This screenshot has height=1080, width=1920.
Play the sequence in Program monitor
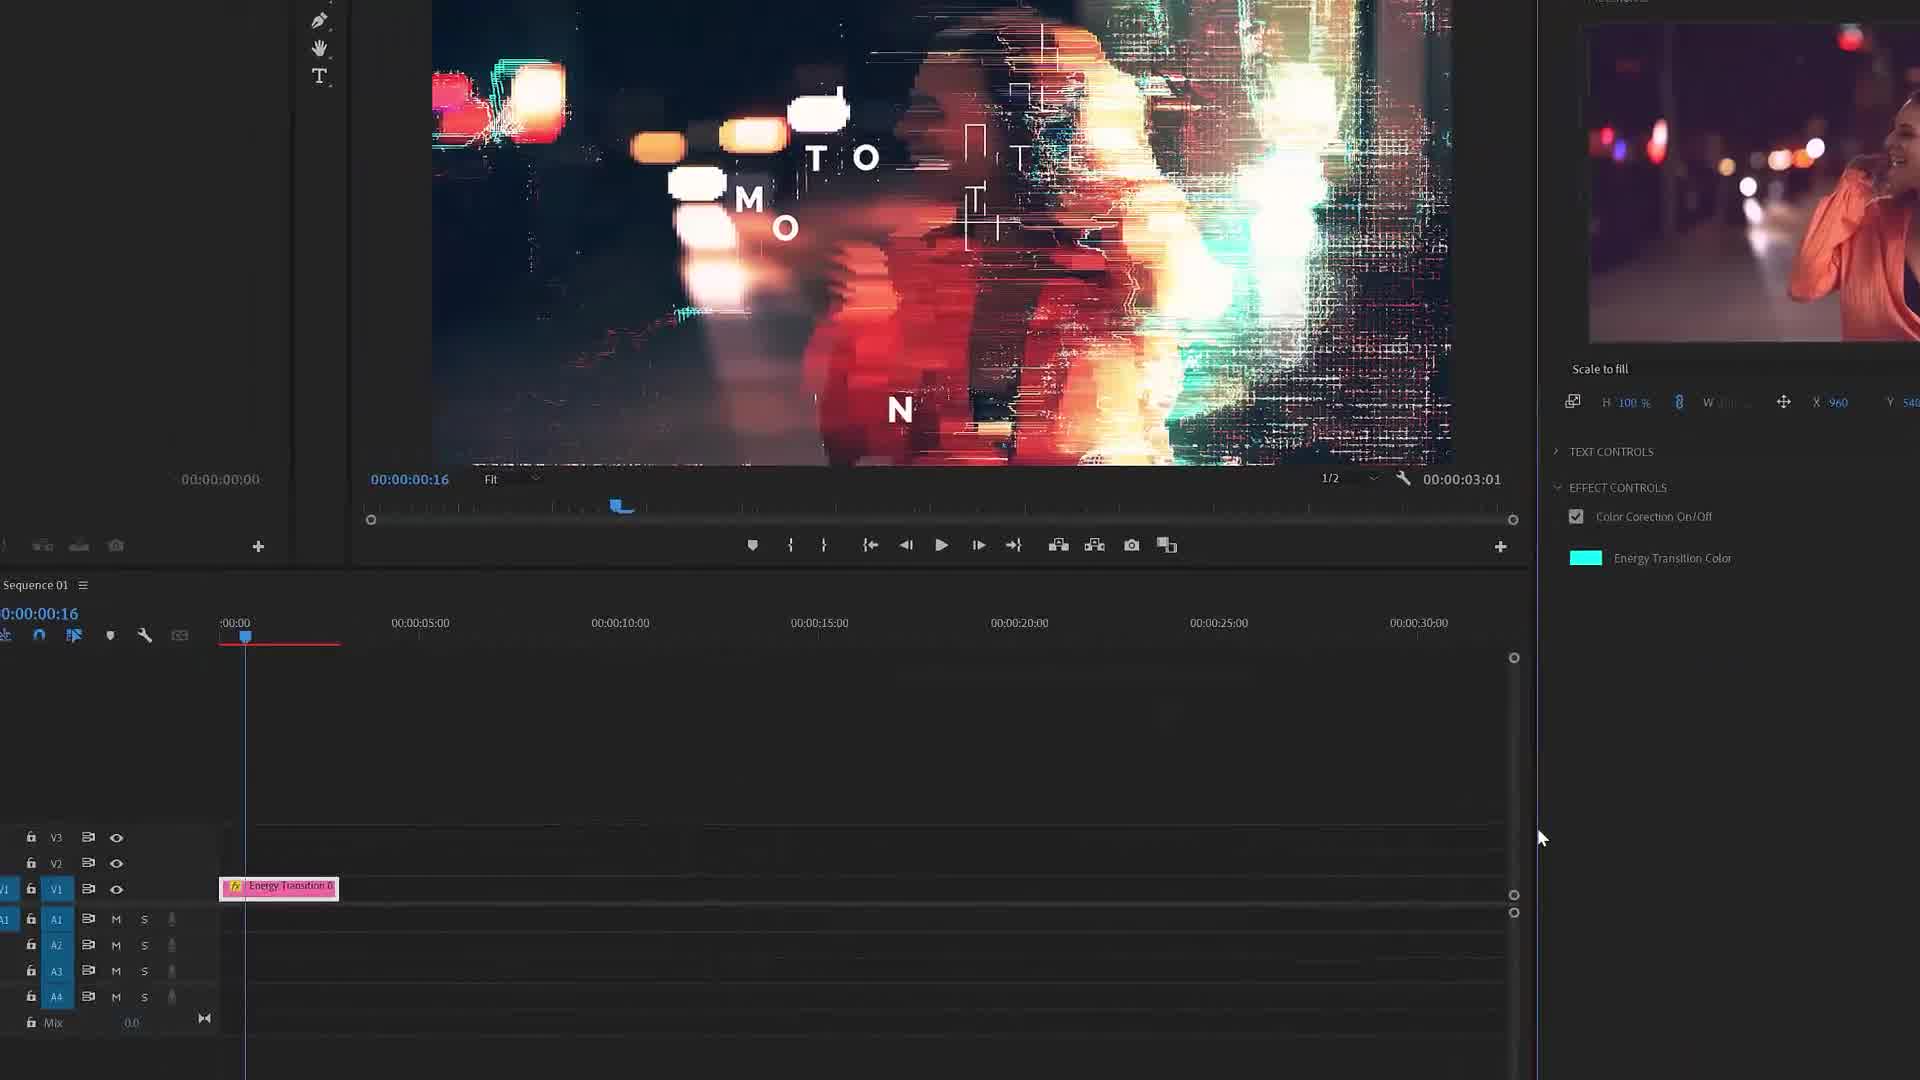pyautogui.click(x=941, y=545)
